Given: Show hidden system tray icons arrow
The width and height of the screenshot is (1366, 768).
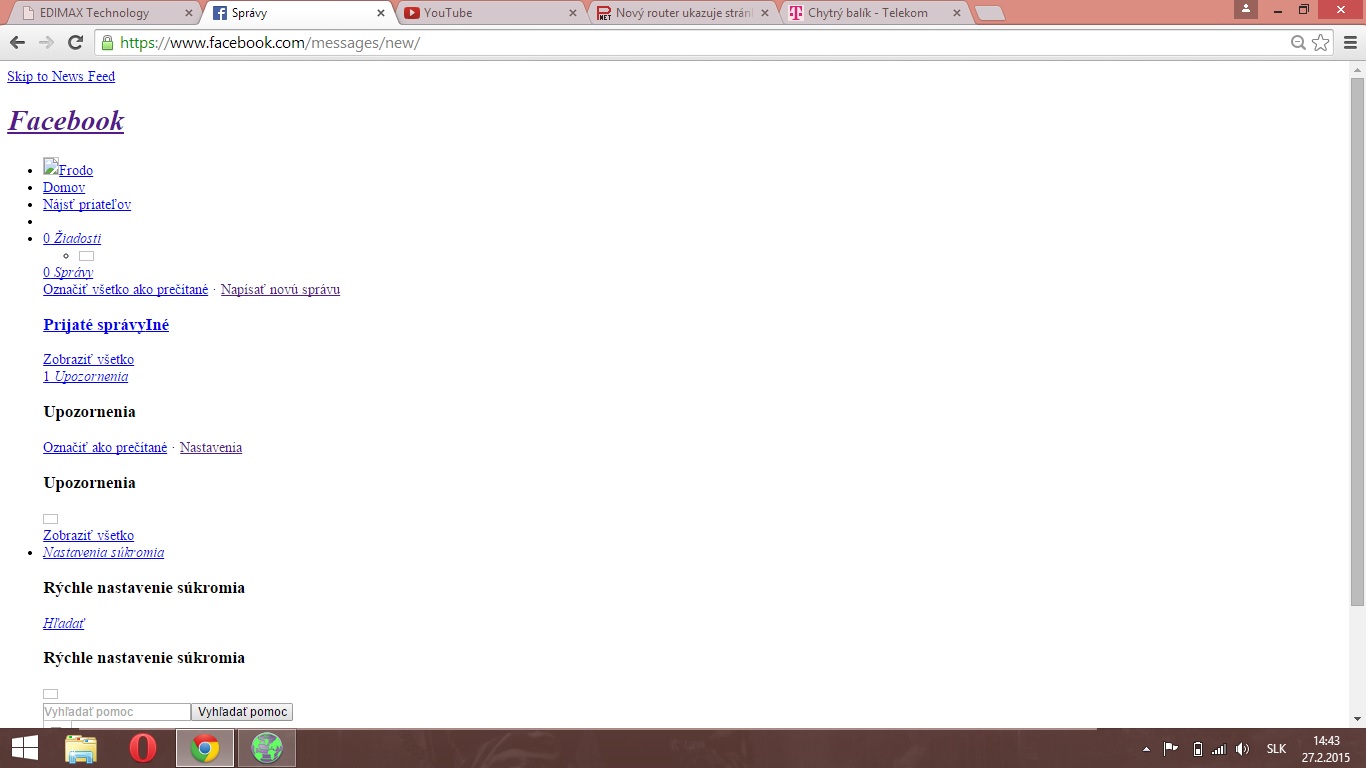Looking at the screenshot, I should pos(1146,749).
